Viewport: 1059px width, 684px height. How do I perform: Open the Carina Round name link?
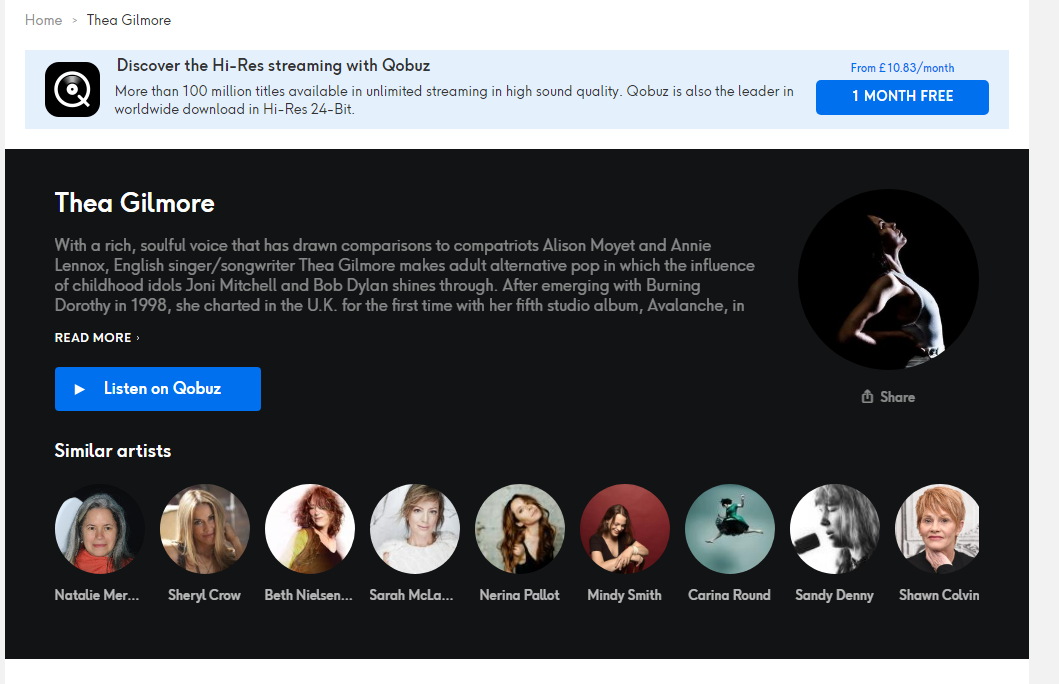point(729,595)
